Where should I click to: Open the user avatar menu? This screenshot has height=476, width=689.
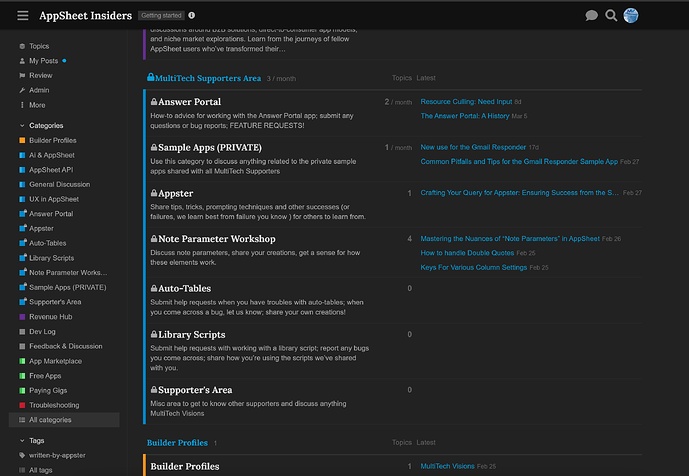[x=631, y=16]
